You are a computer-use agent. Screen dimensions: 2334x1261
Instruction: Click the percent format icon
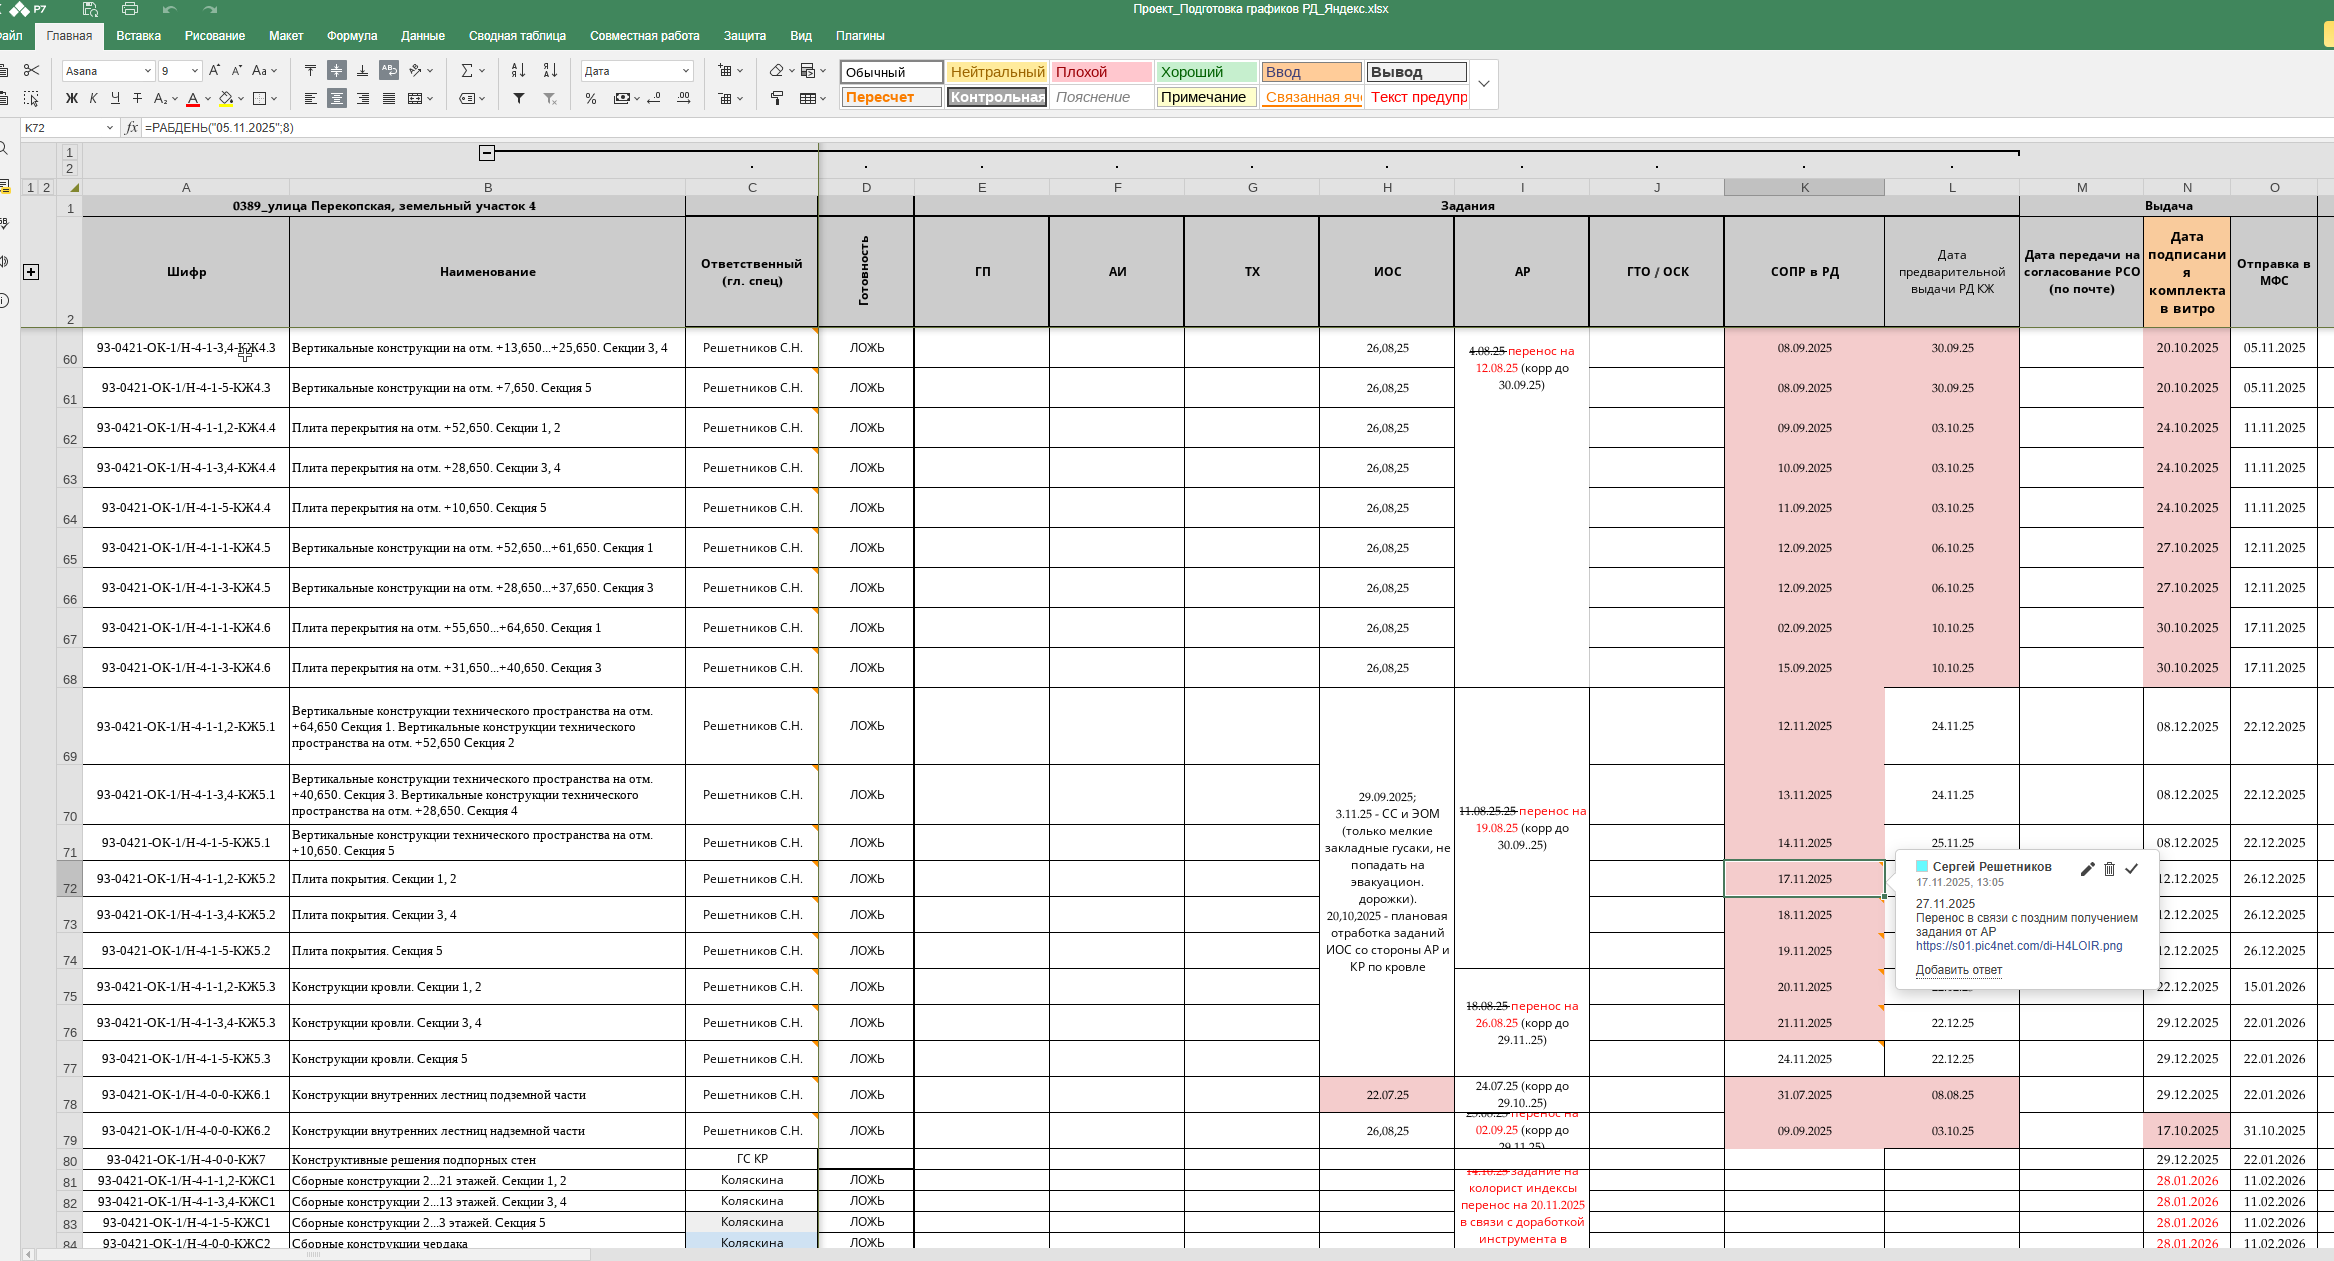click(591, 98)
